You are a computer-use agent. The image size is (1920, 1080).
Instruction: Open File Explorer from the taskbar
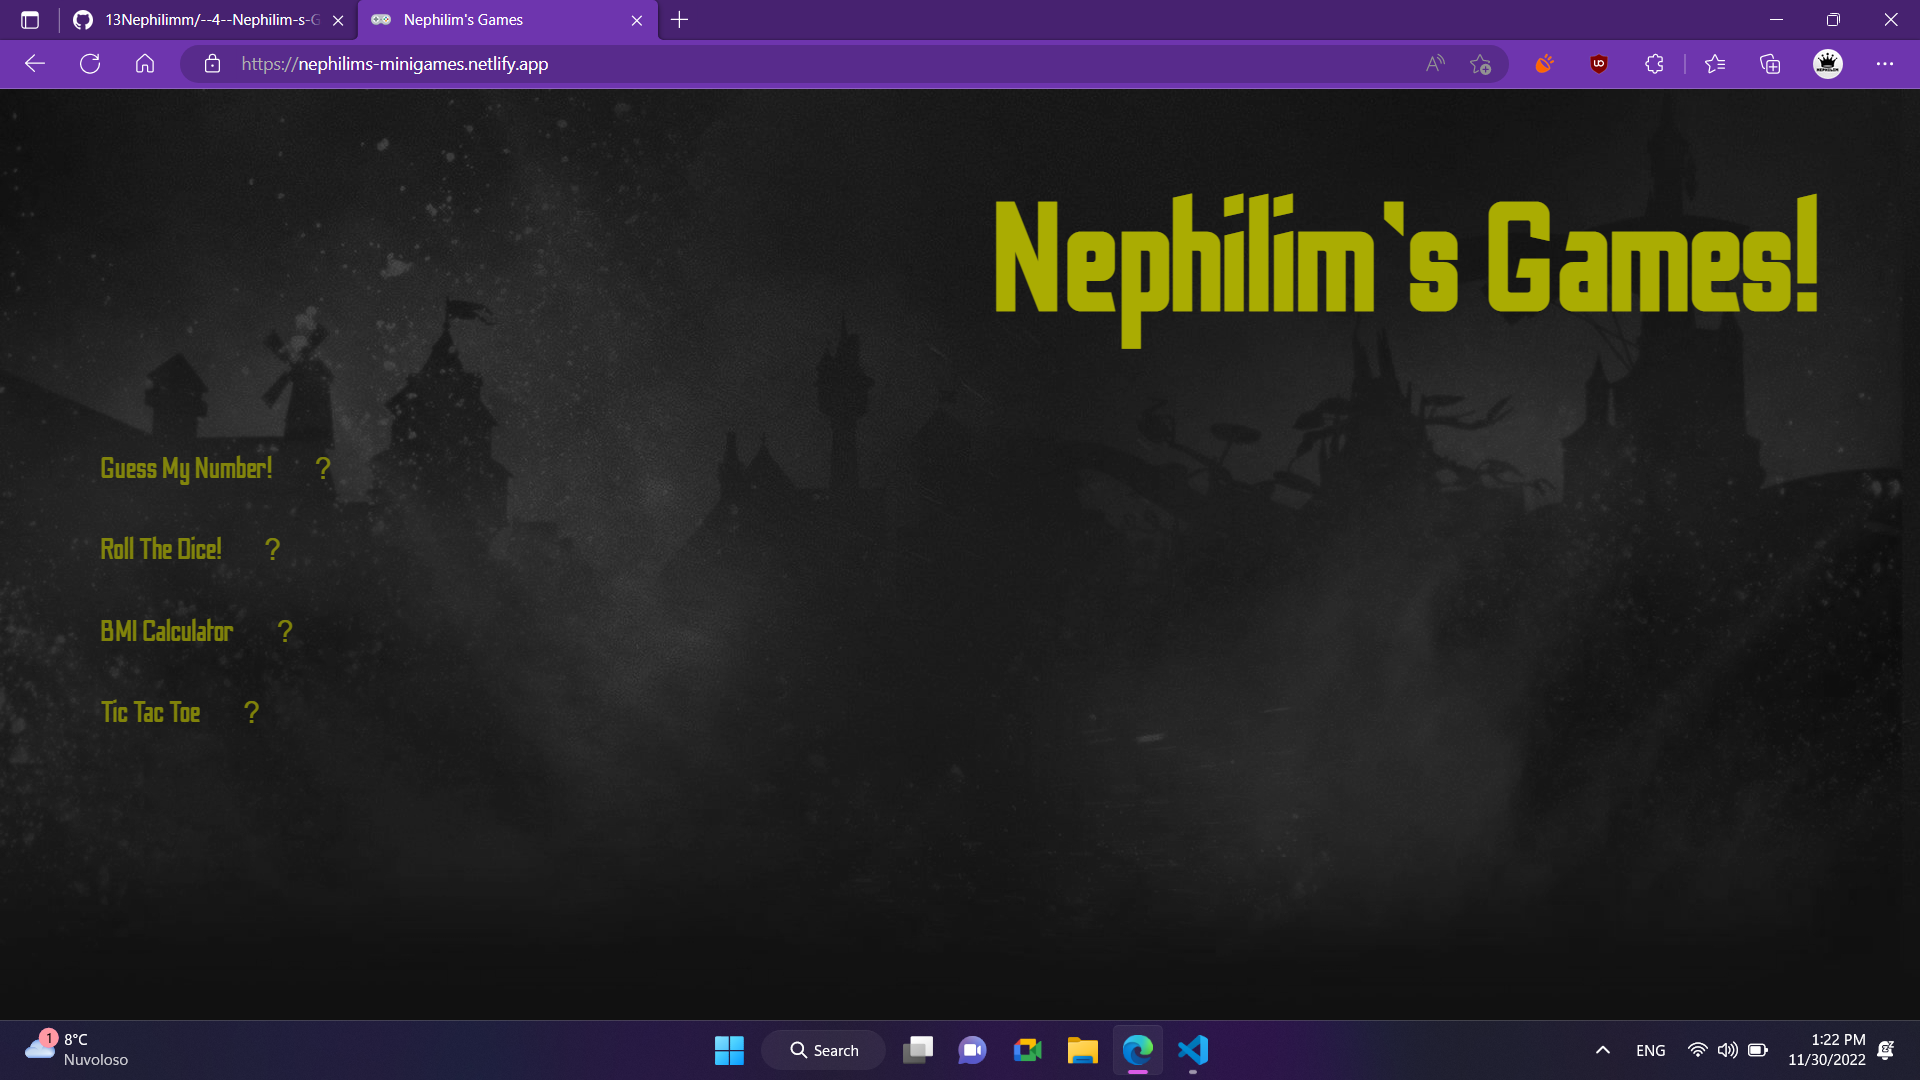tap(1081, 1050)
